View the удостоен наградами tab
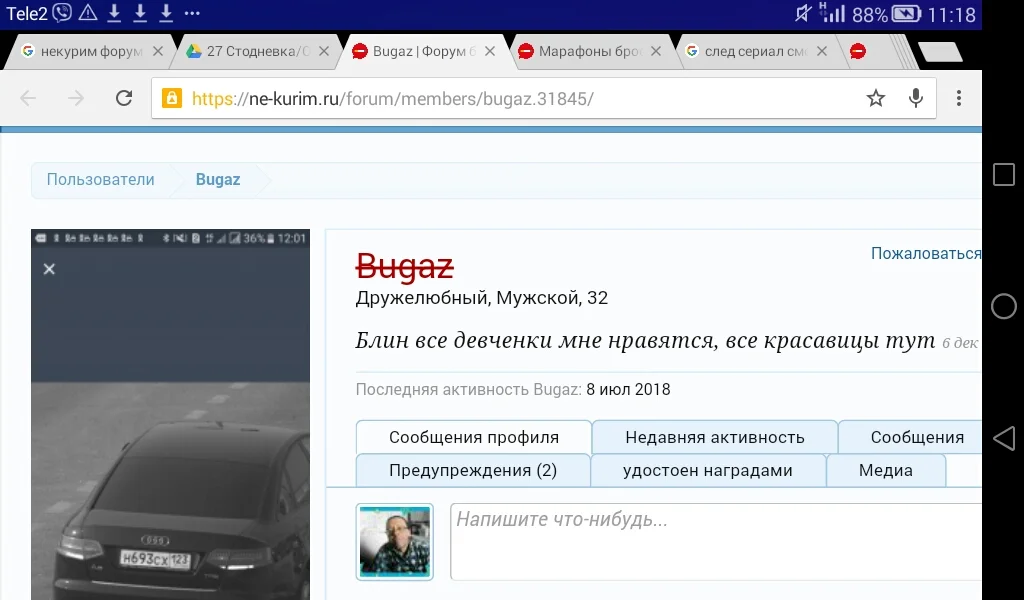The height and width of the screenshot is (600, 1024). tap(709, 470)
